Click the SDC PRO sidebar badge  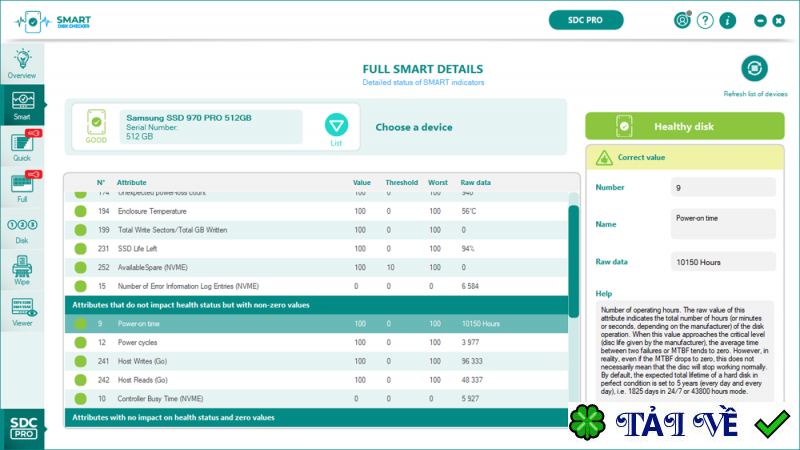(23, 429)
